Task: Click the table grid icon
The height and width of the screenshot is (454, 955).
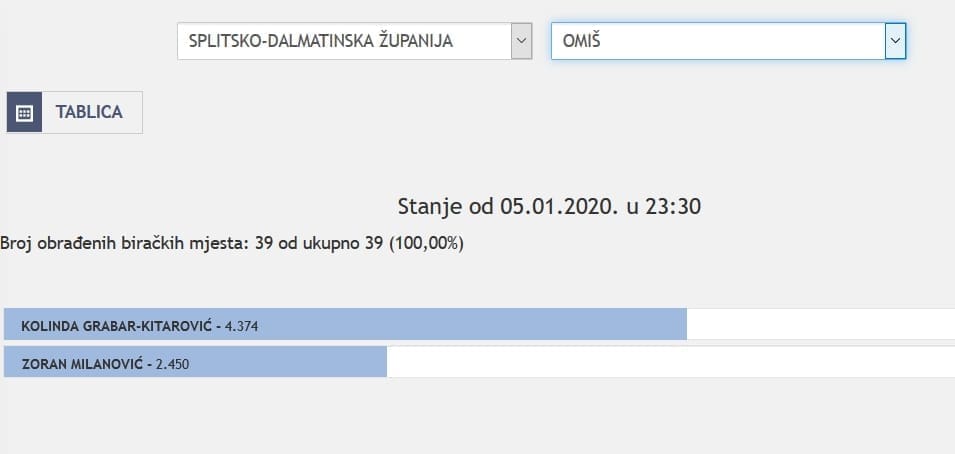Action: click(25, 113)
